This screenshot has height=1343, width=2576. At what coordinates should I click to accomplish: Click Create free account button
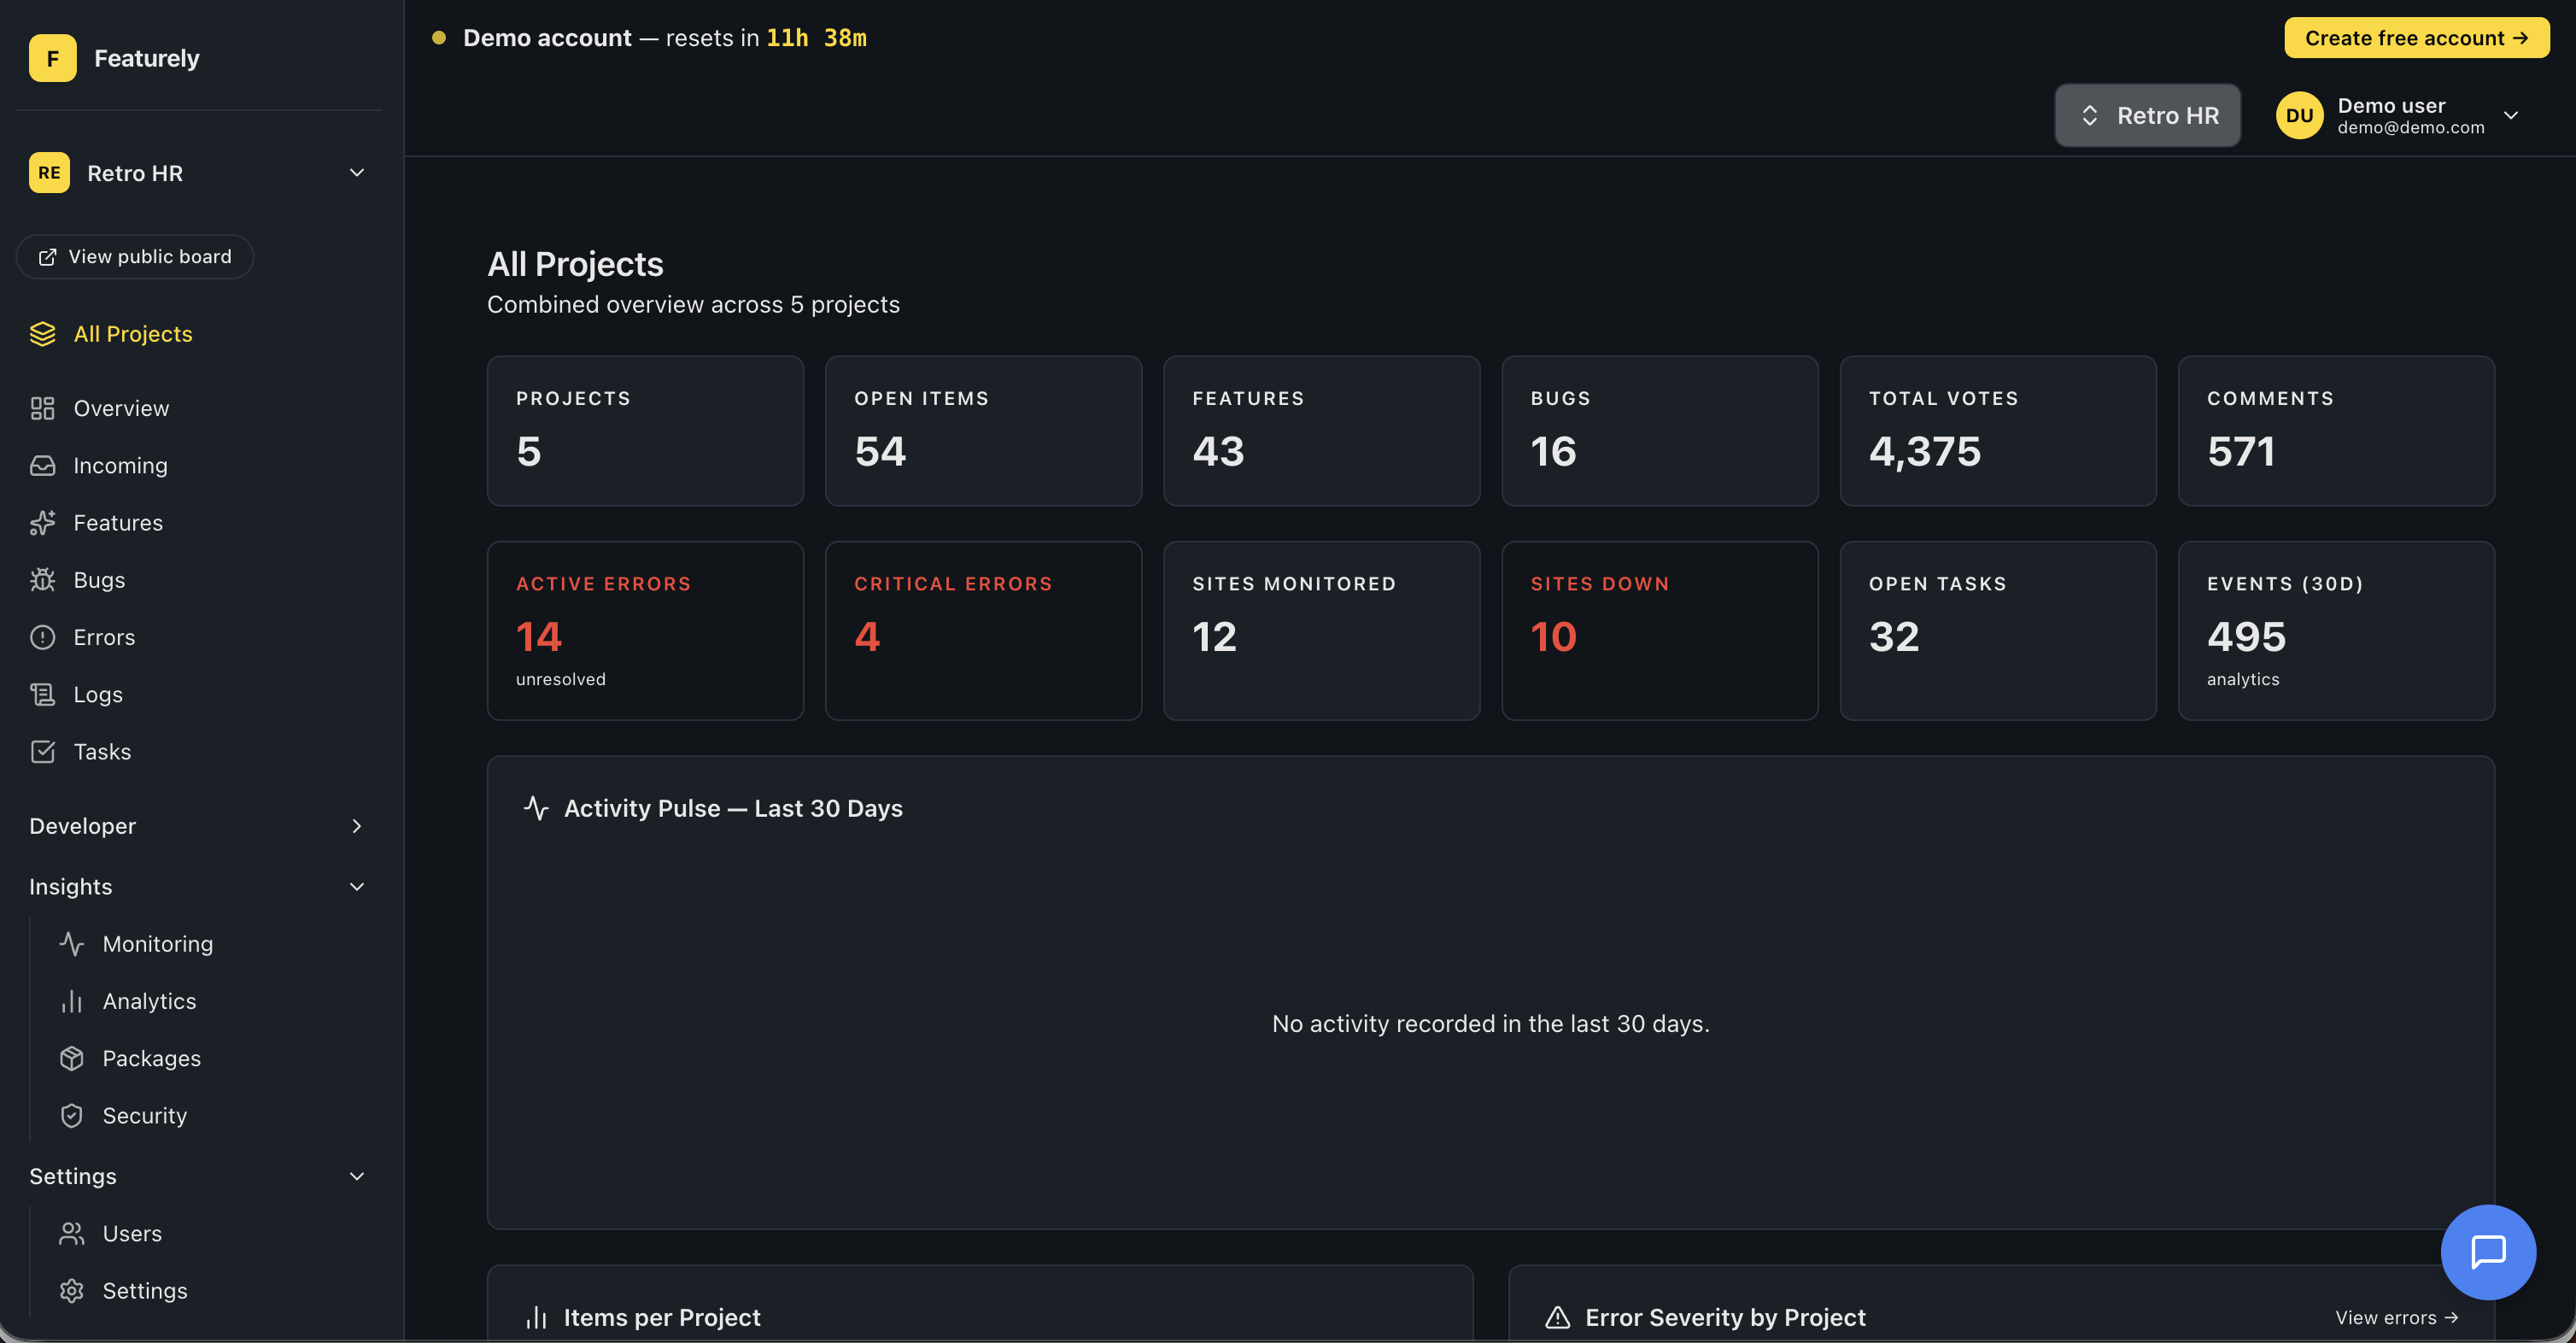pyautogui.click(x=2415, y=38)
